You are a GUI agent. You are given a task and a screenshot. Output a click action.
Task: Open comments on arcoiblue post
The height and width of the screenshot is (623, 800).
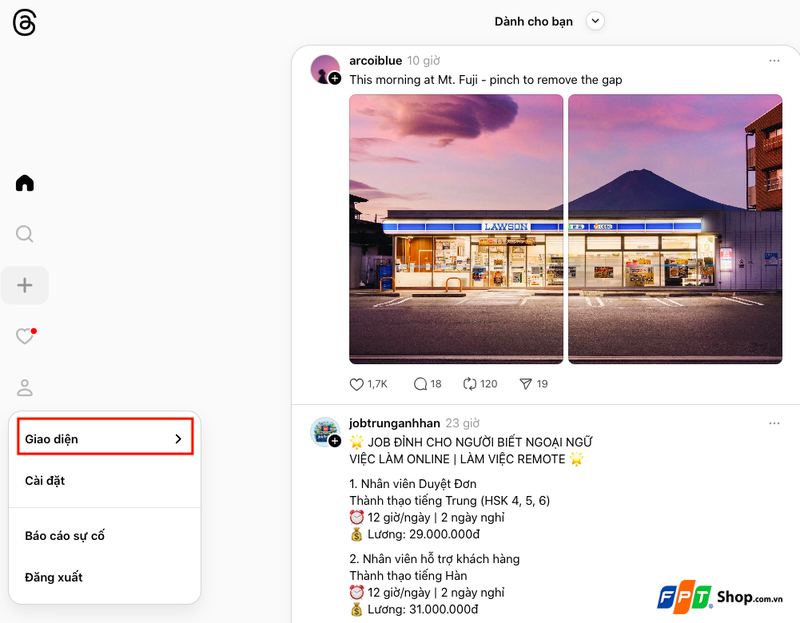[420, 384]
